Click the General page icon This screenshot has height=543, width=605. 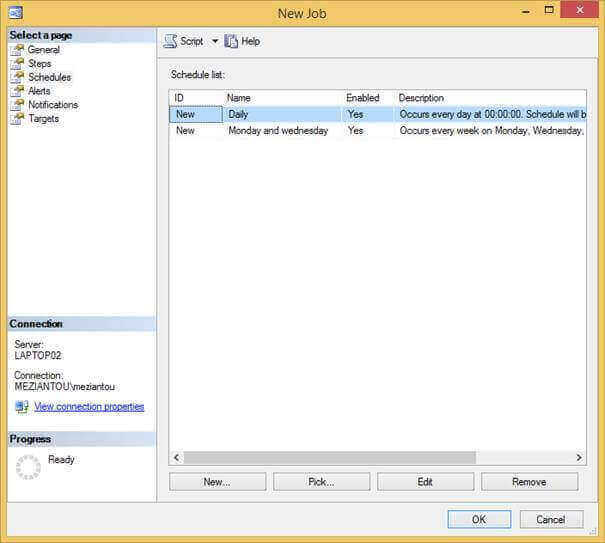[x=17, y=50]
